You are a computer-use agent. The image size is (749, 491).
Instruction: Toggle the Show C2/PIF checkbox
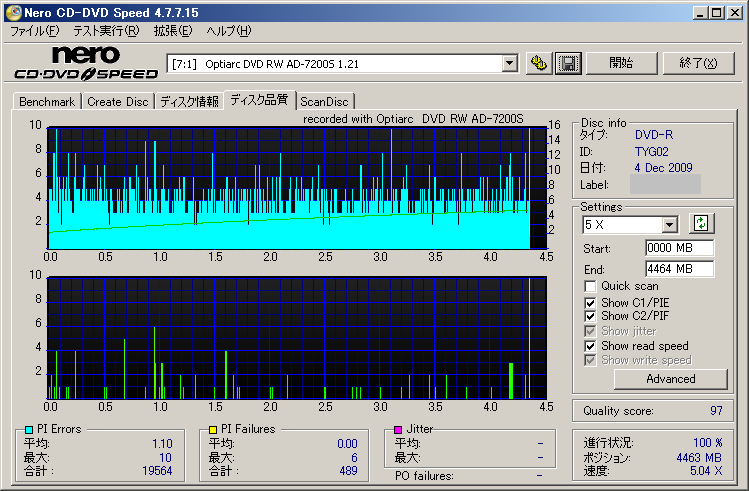tap(590, 316)
